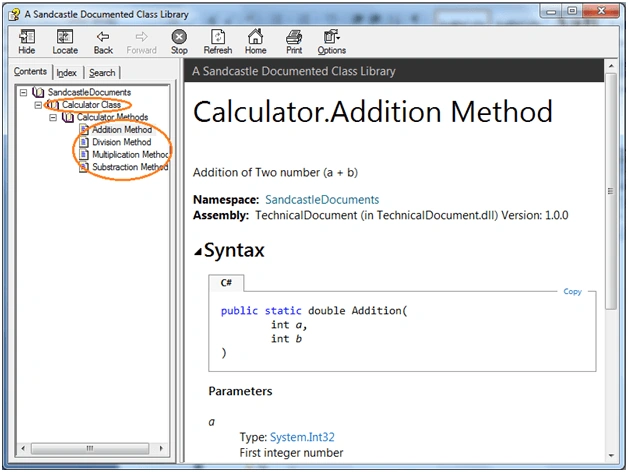Click the Hide toolbar icon
This screenshot has width=628, height=472.
click(x=26, y=42)
